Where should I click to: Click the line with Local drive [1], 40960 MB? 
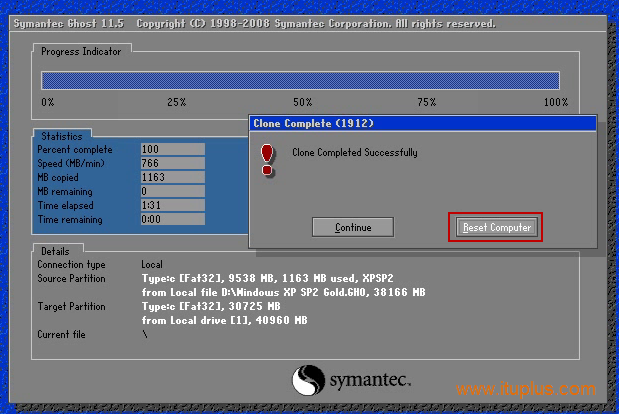(x=224, y=320)
